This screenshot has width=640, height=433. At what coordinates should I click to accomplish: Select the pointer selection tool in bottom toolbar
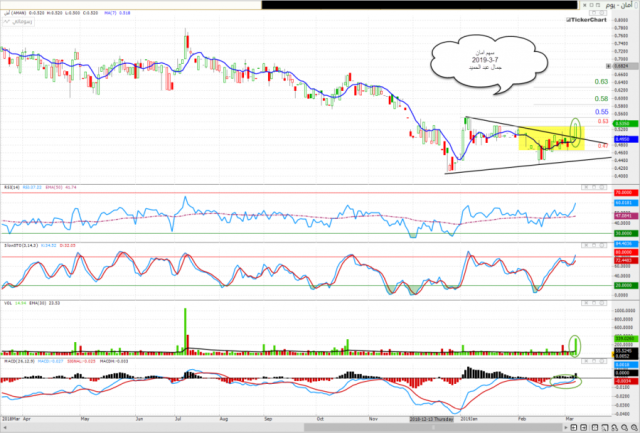coord(605,427)
